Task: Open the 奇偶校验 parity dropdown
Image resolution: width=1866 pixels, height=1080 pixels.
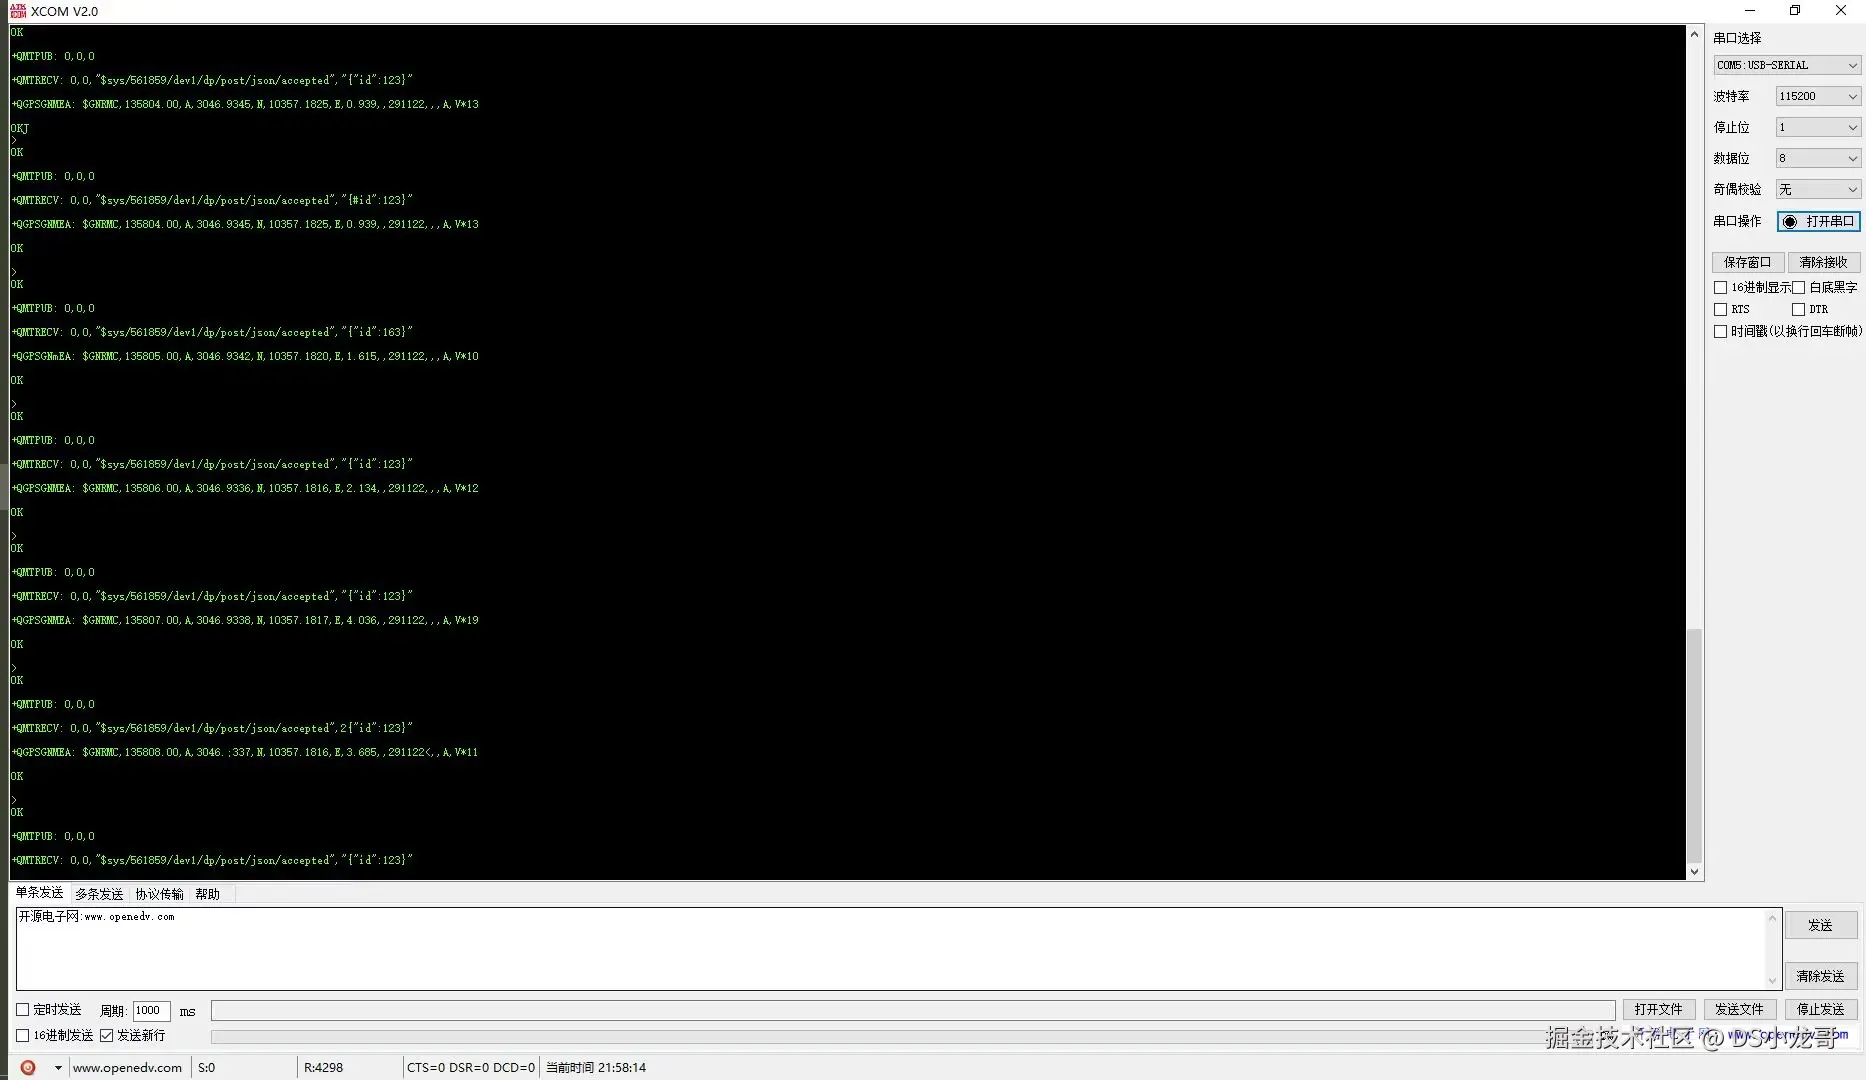Action: [1818, 190]
